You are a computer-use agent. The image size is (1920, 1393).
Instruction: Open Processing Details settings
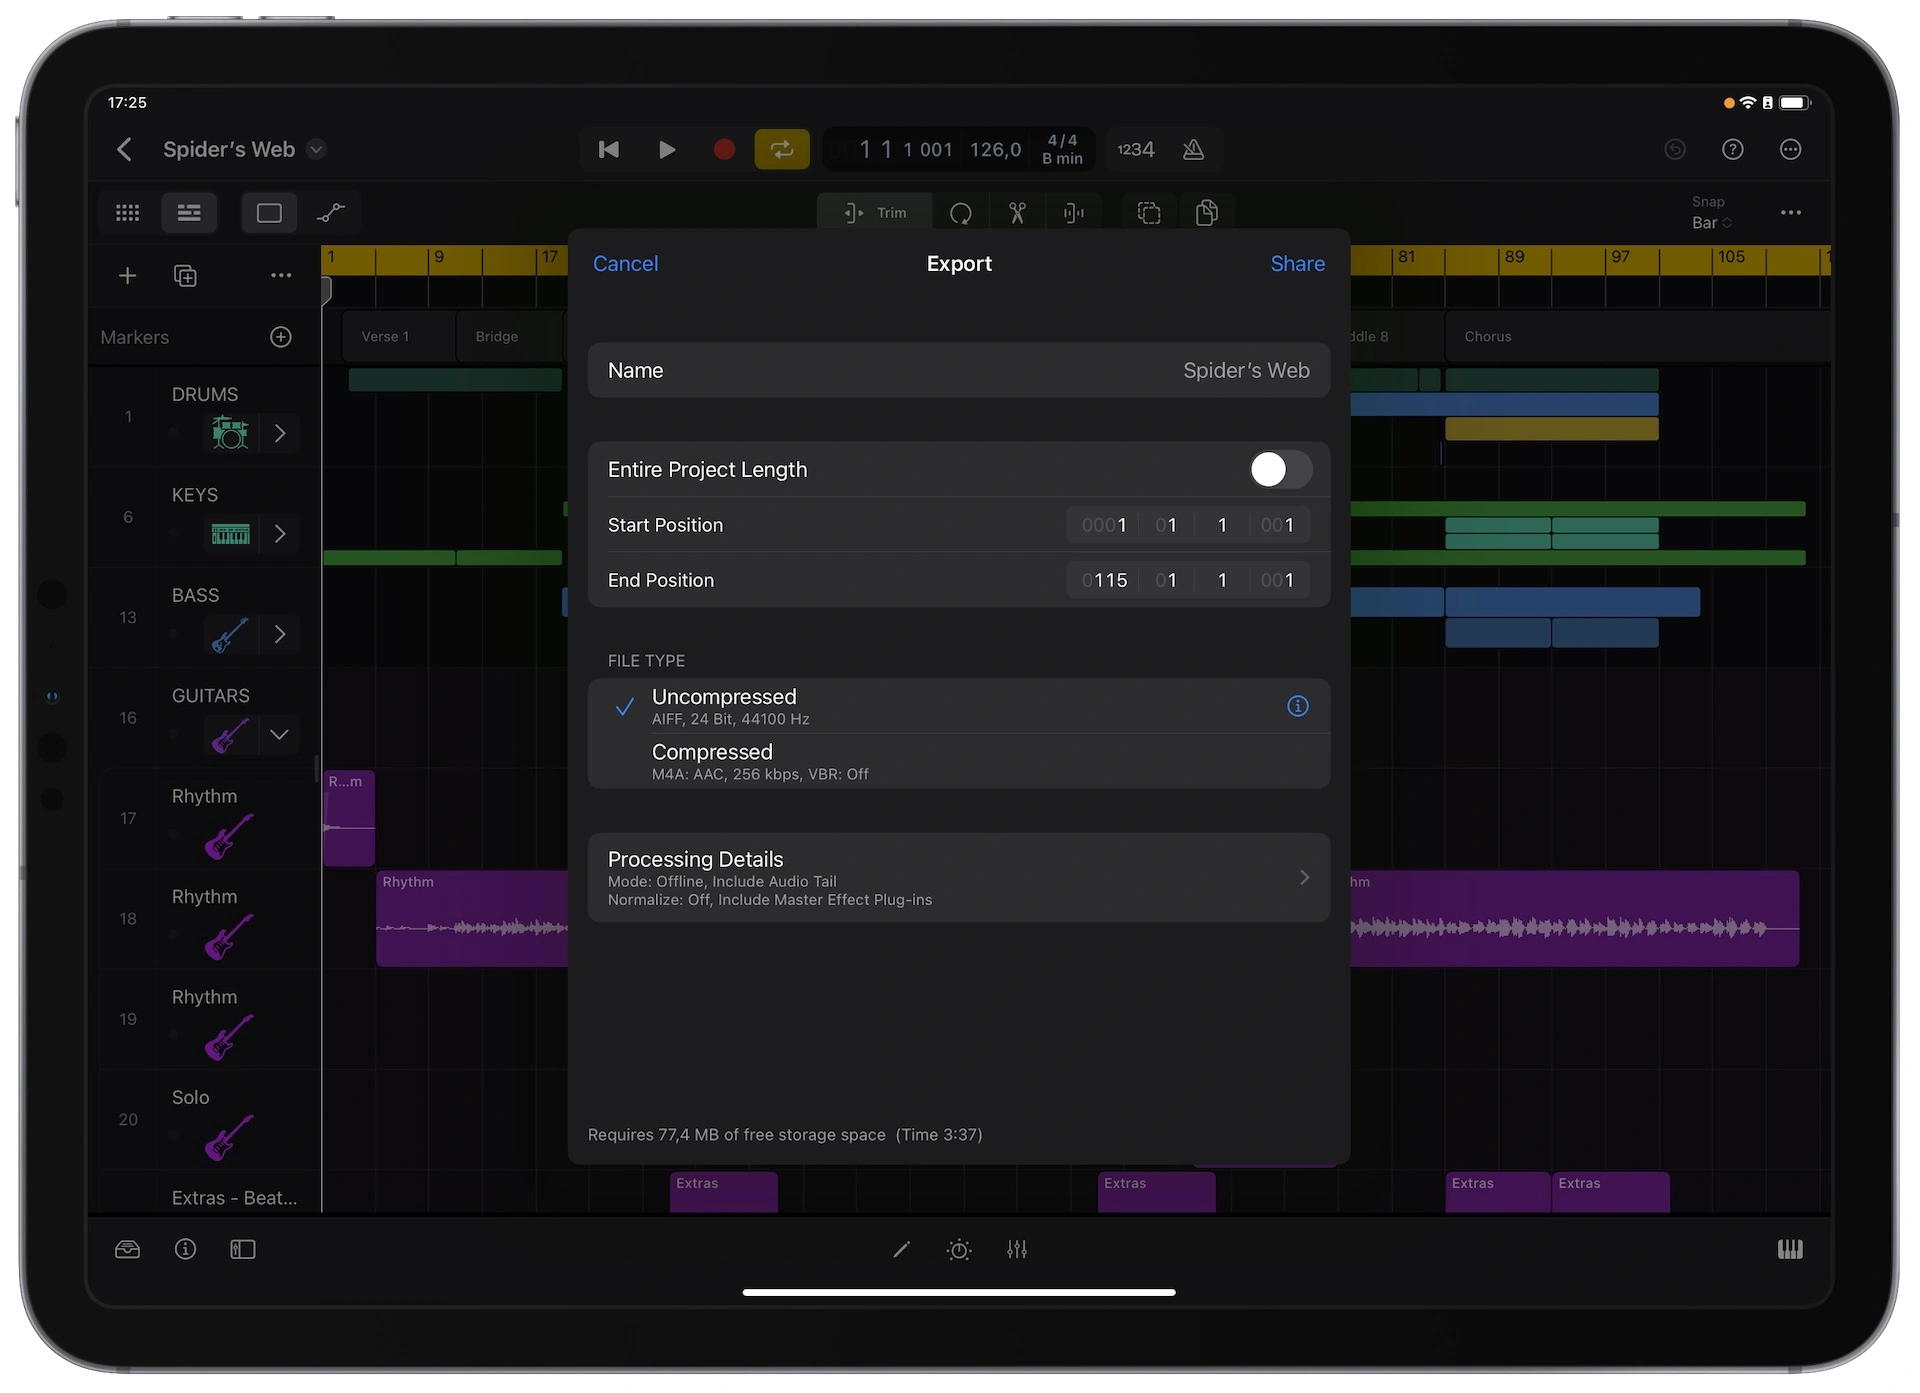point(959,878)
